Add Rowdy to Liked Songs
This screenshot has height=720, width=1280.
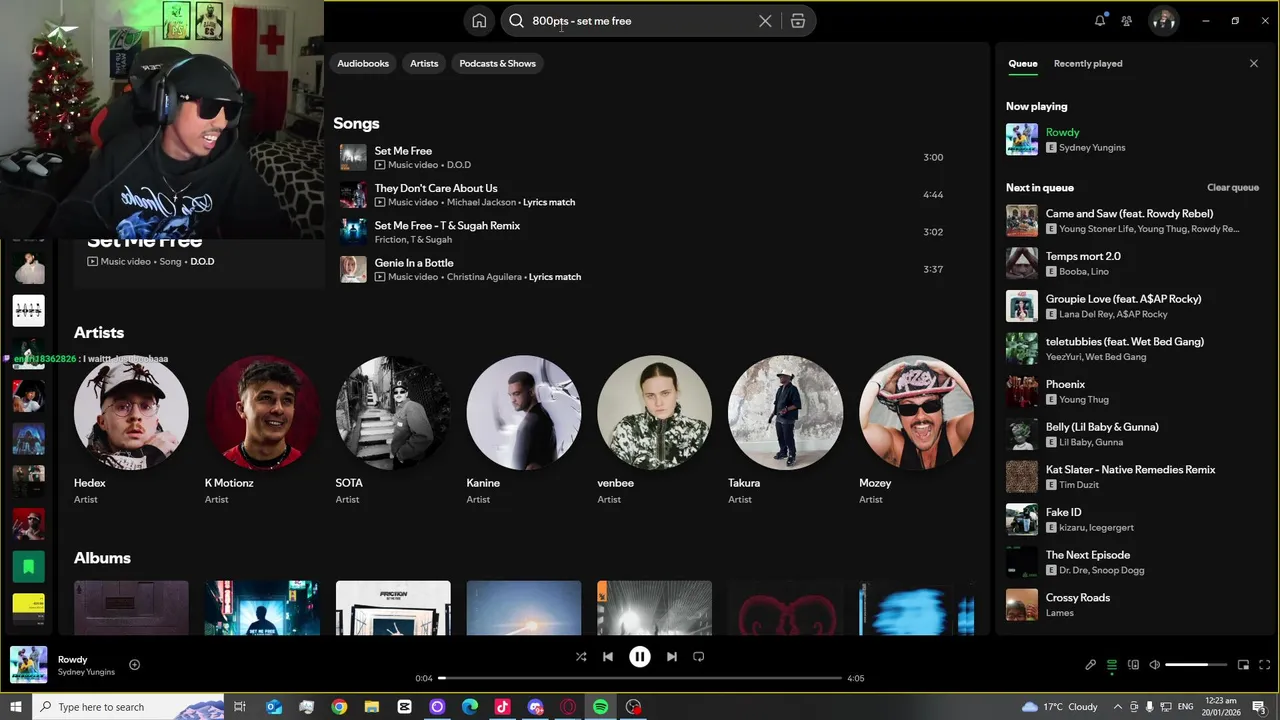tap(134, 665)
